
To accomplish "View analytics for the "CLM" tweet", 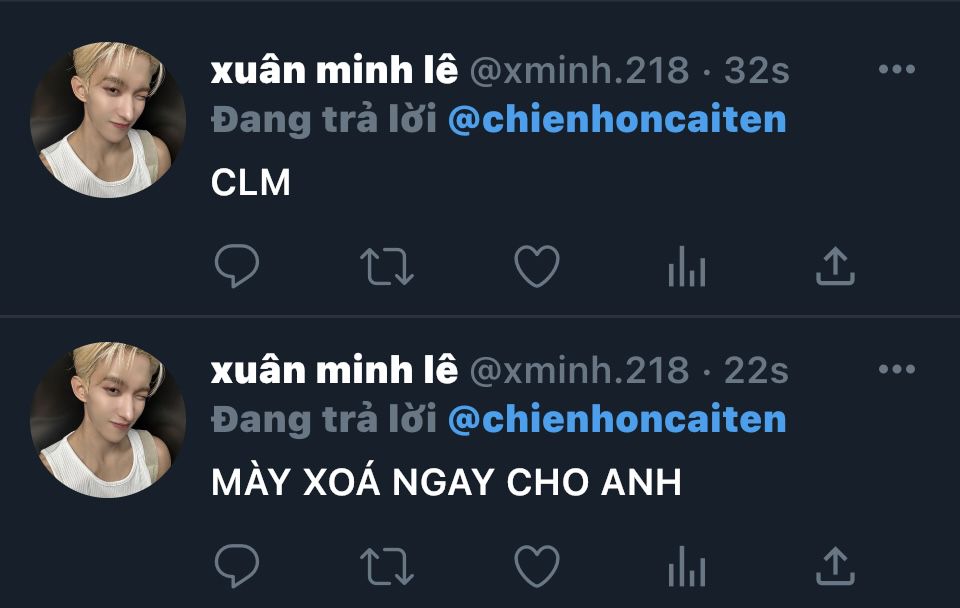I will point(687,266).
